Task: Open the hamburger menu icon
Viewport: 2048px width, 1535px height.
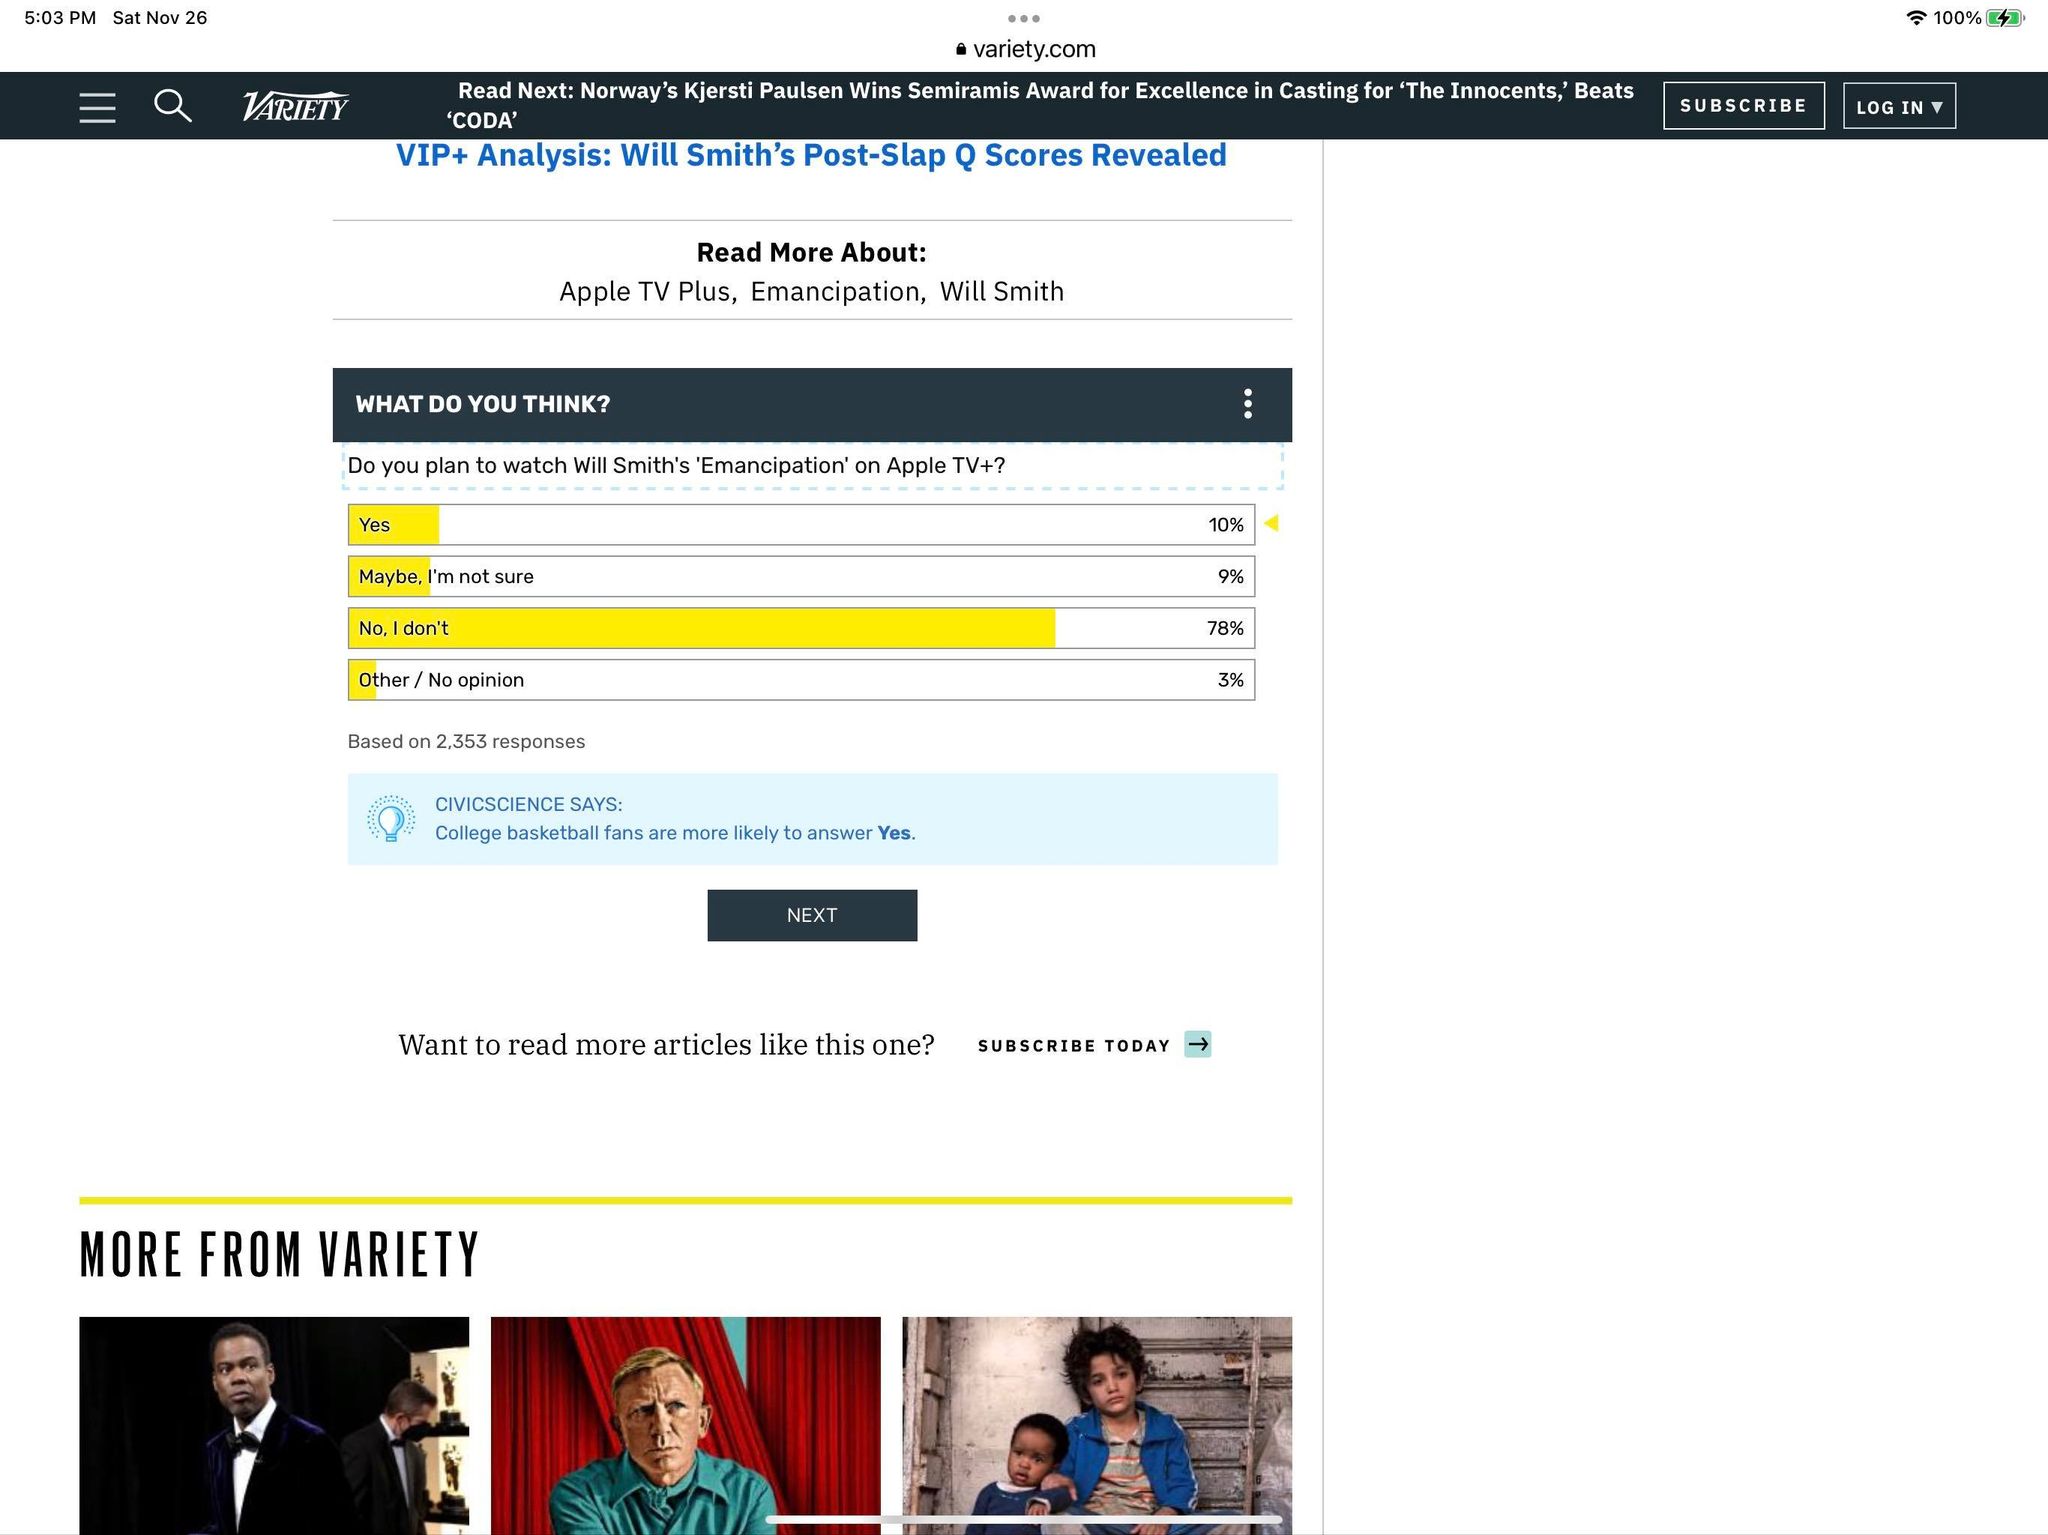Action: pos(97,107)
